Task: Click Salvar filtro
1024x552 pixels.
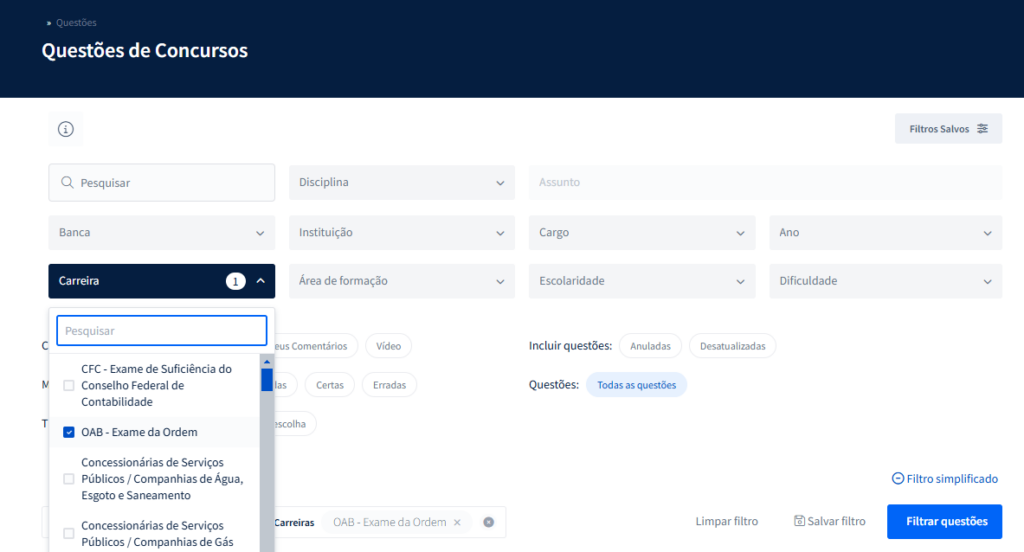Action: pos(829,521)
